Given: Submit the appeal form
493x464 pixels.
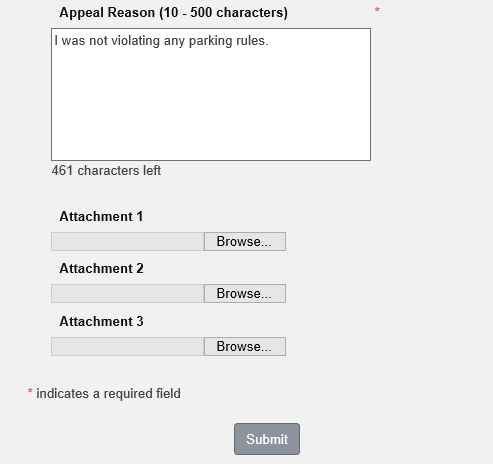Looking at the screenshot, I should click(267, 439).
